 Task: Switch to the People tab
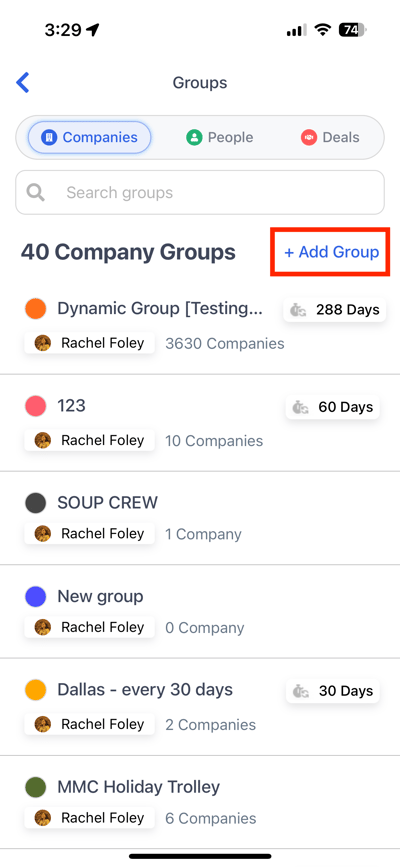[220, 137]
